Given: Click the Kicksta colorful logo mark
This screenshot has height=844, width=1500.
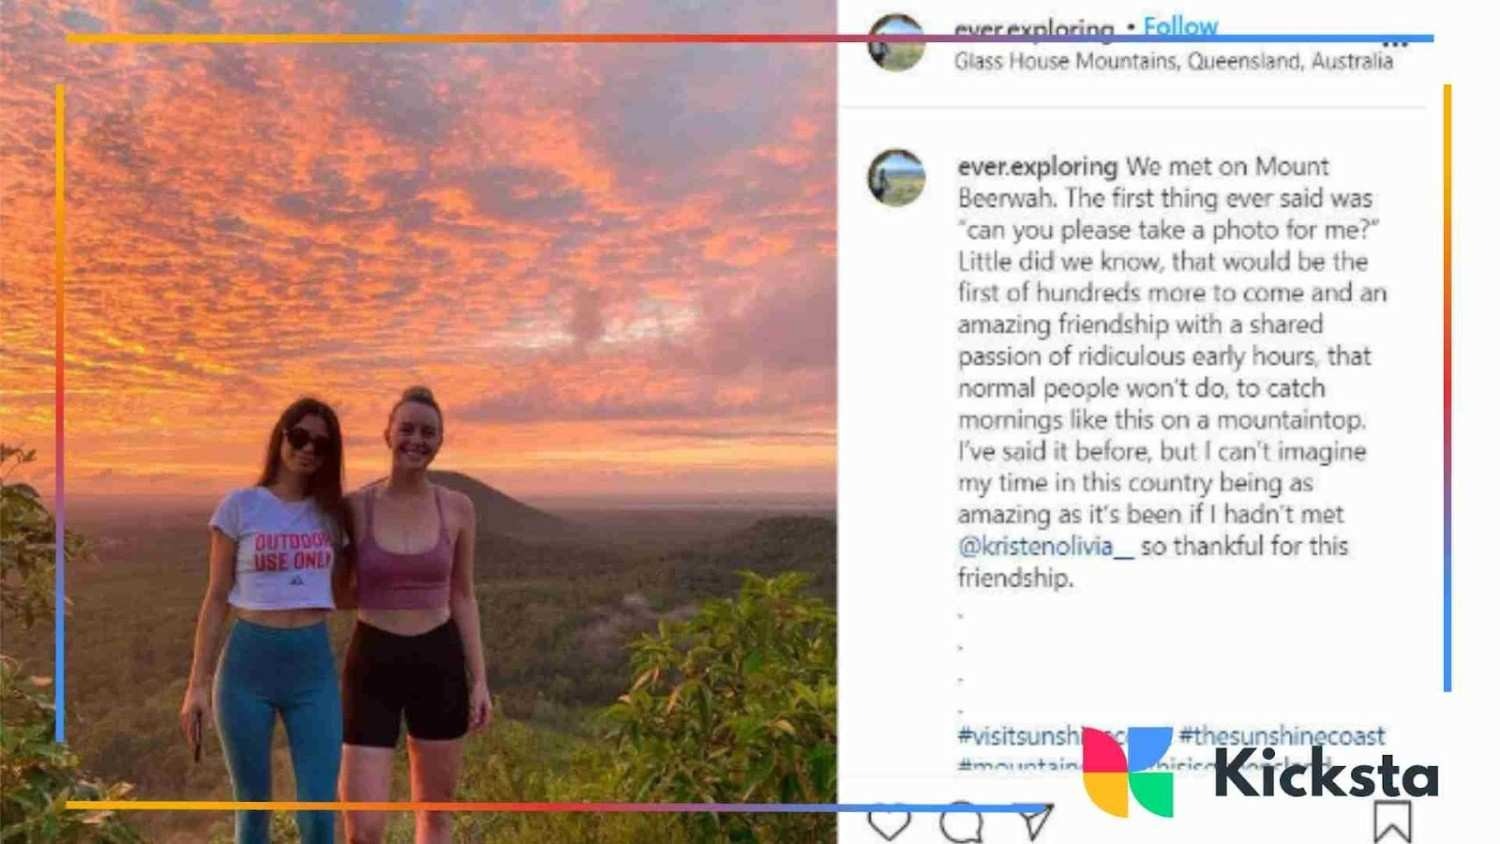Looking at the screenshot, I should click(x=1128, y=772).
